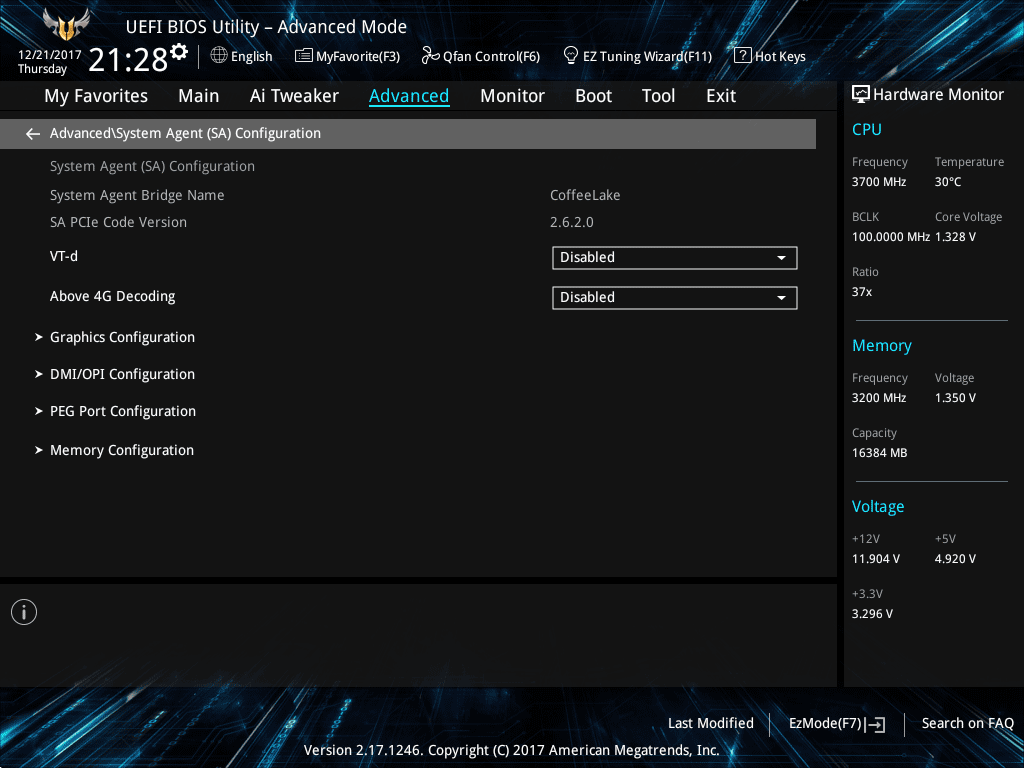Open Search on FAQ link
Image resolution: width=1024 pixels, height=768 pixels.
pyautogui.click(x=967, y=723)
